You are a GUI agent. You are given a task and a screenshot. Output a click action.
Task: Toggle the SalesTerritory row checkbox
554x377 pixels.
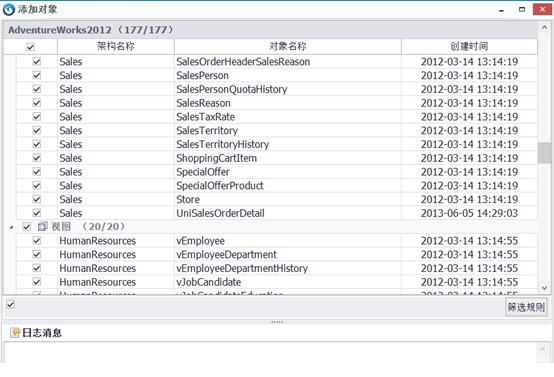[37, 130]
